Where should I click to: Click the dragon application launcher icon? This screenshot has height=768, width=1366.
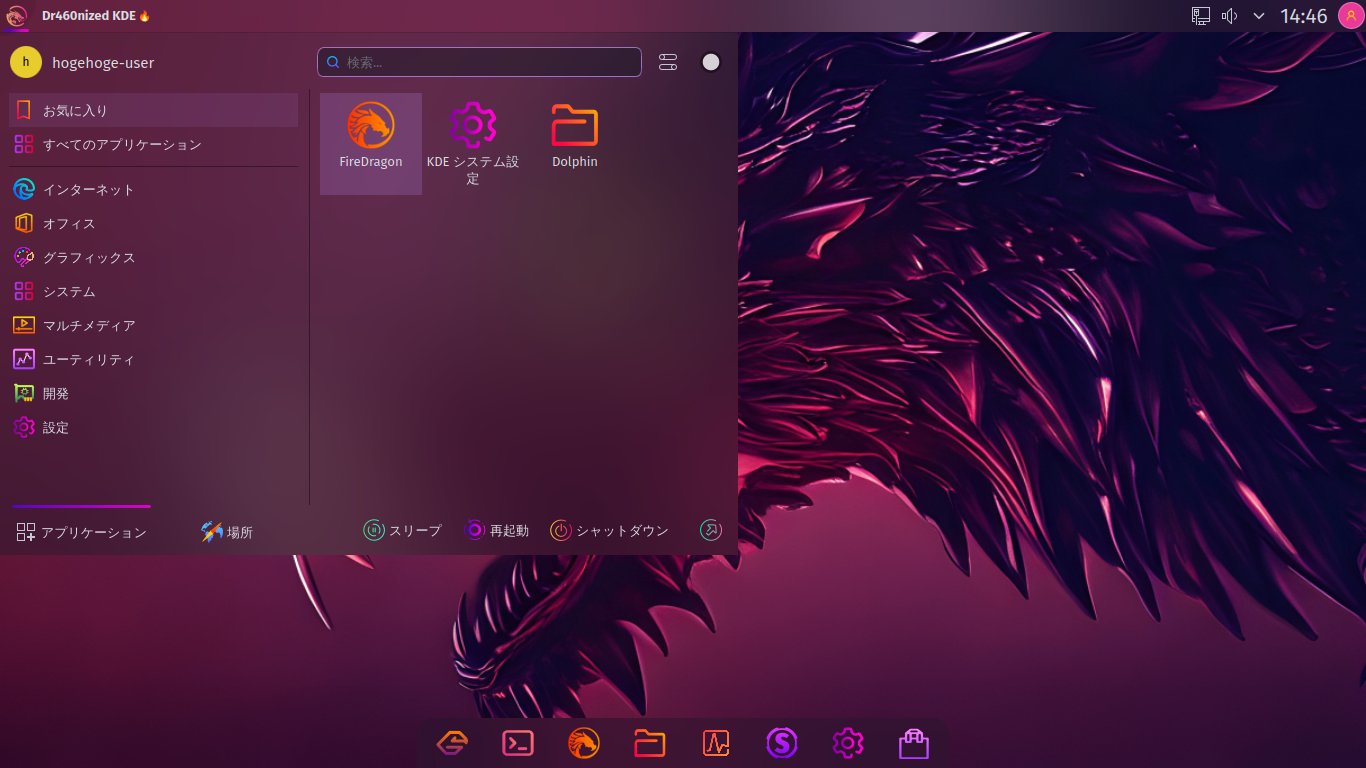[x=16, y=16]
